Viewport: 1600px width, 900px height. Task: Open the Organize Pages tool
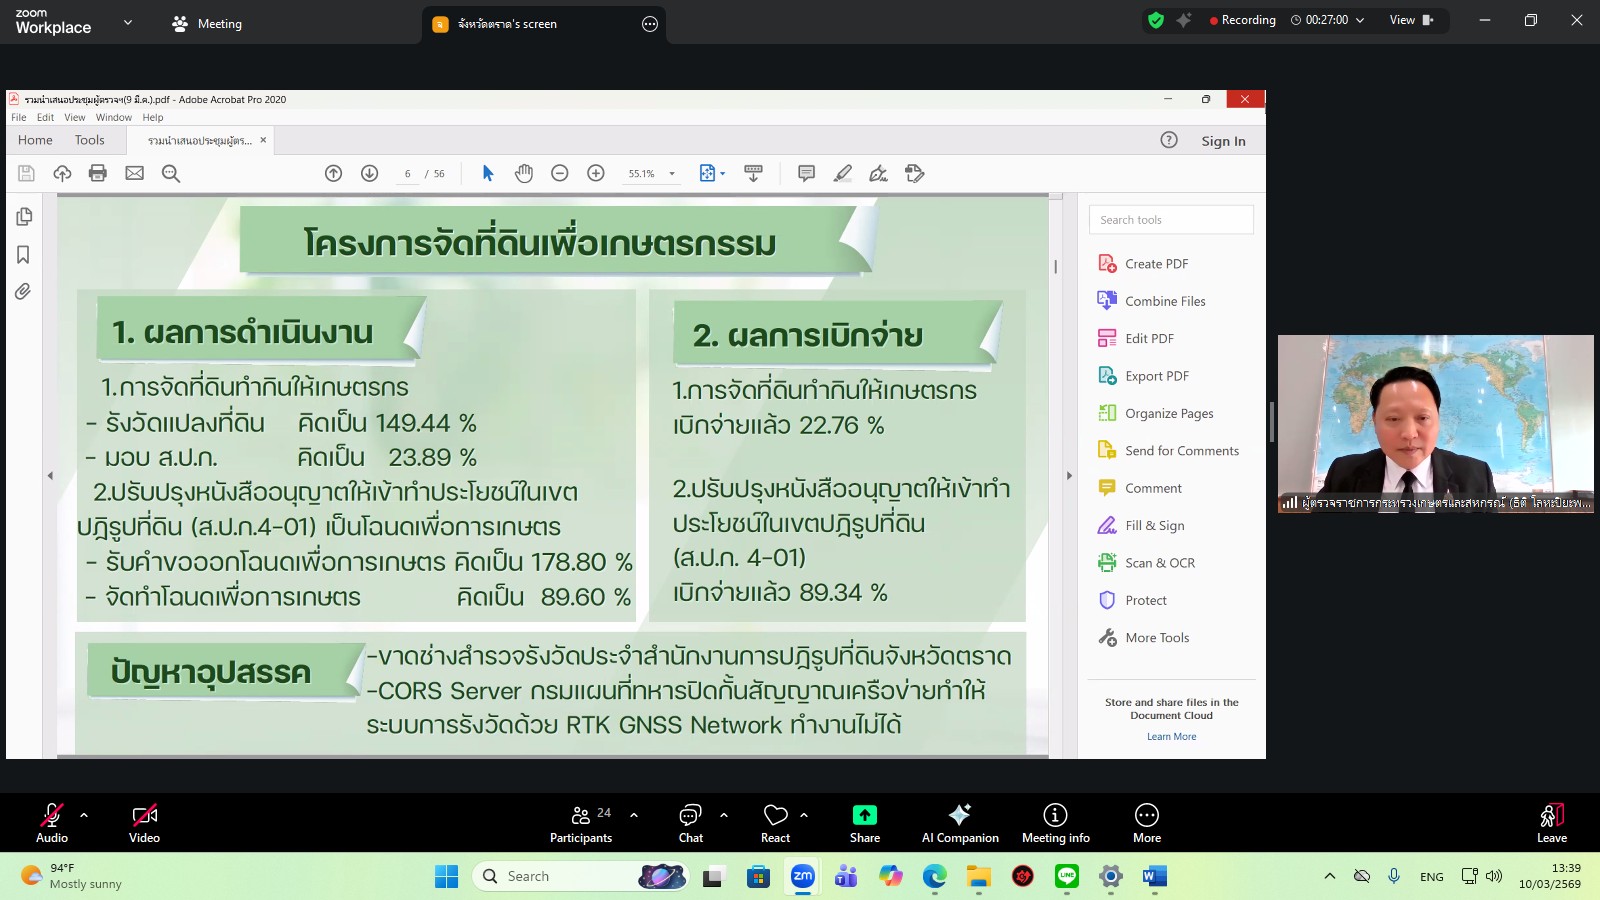click(x=1169, y=413)
